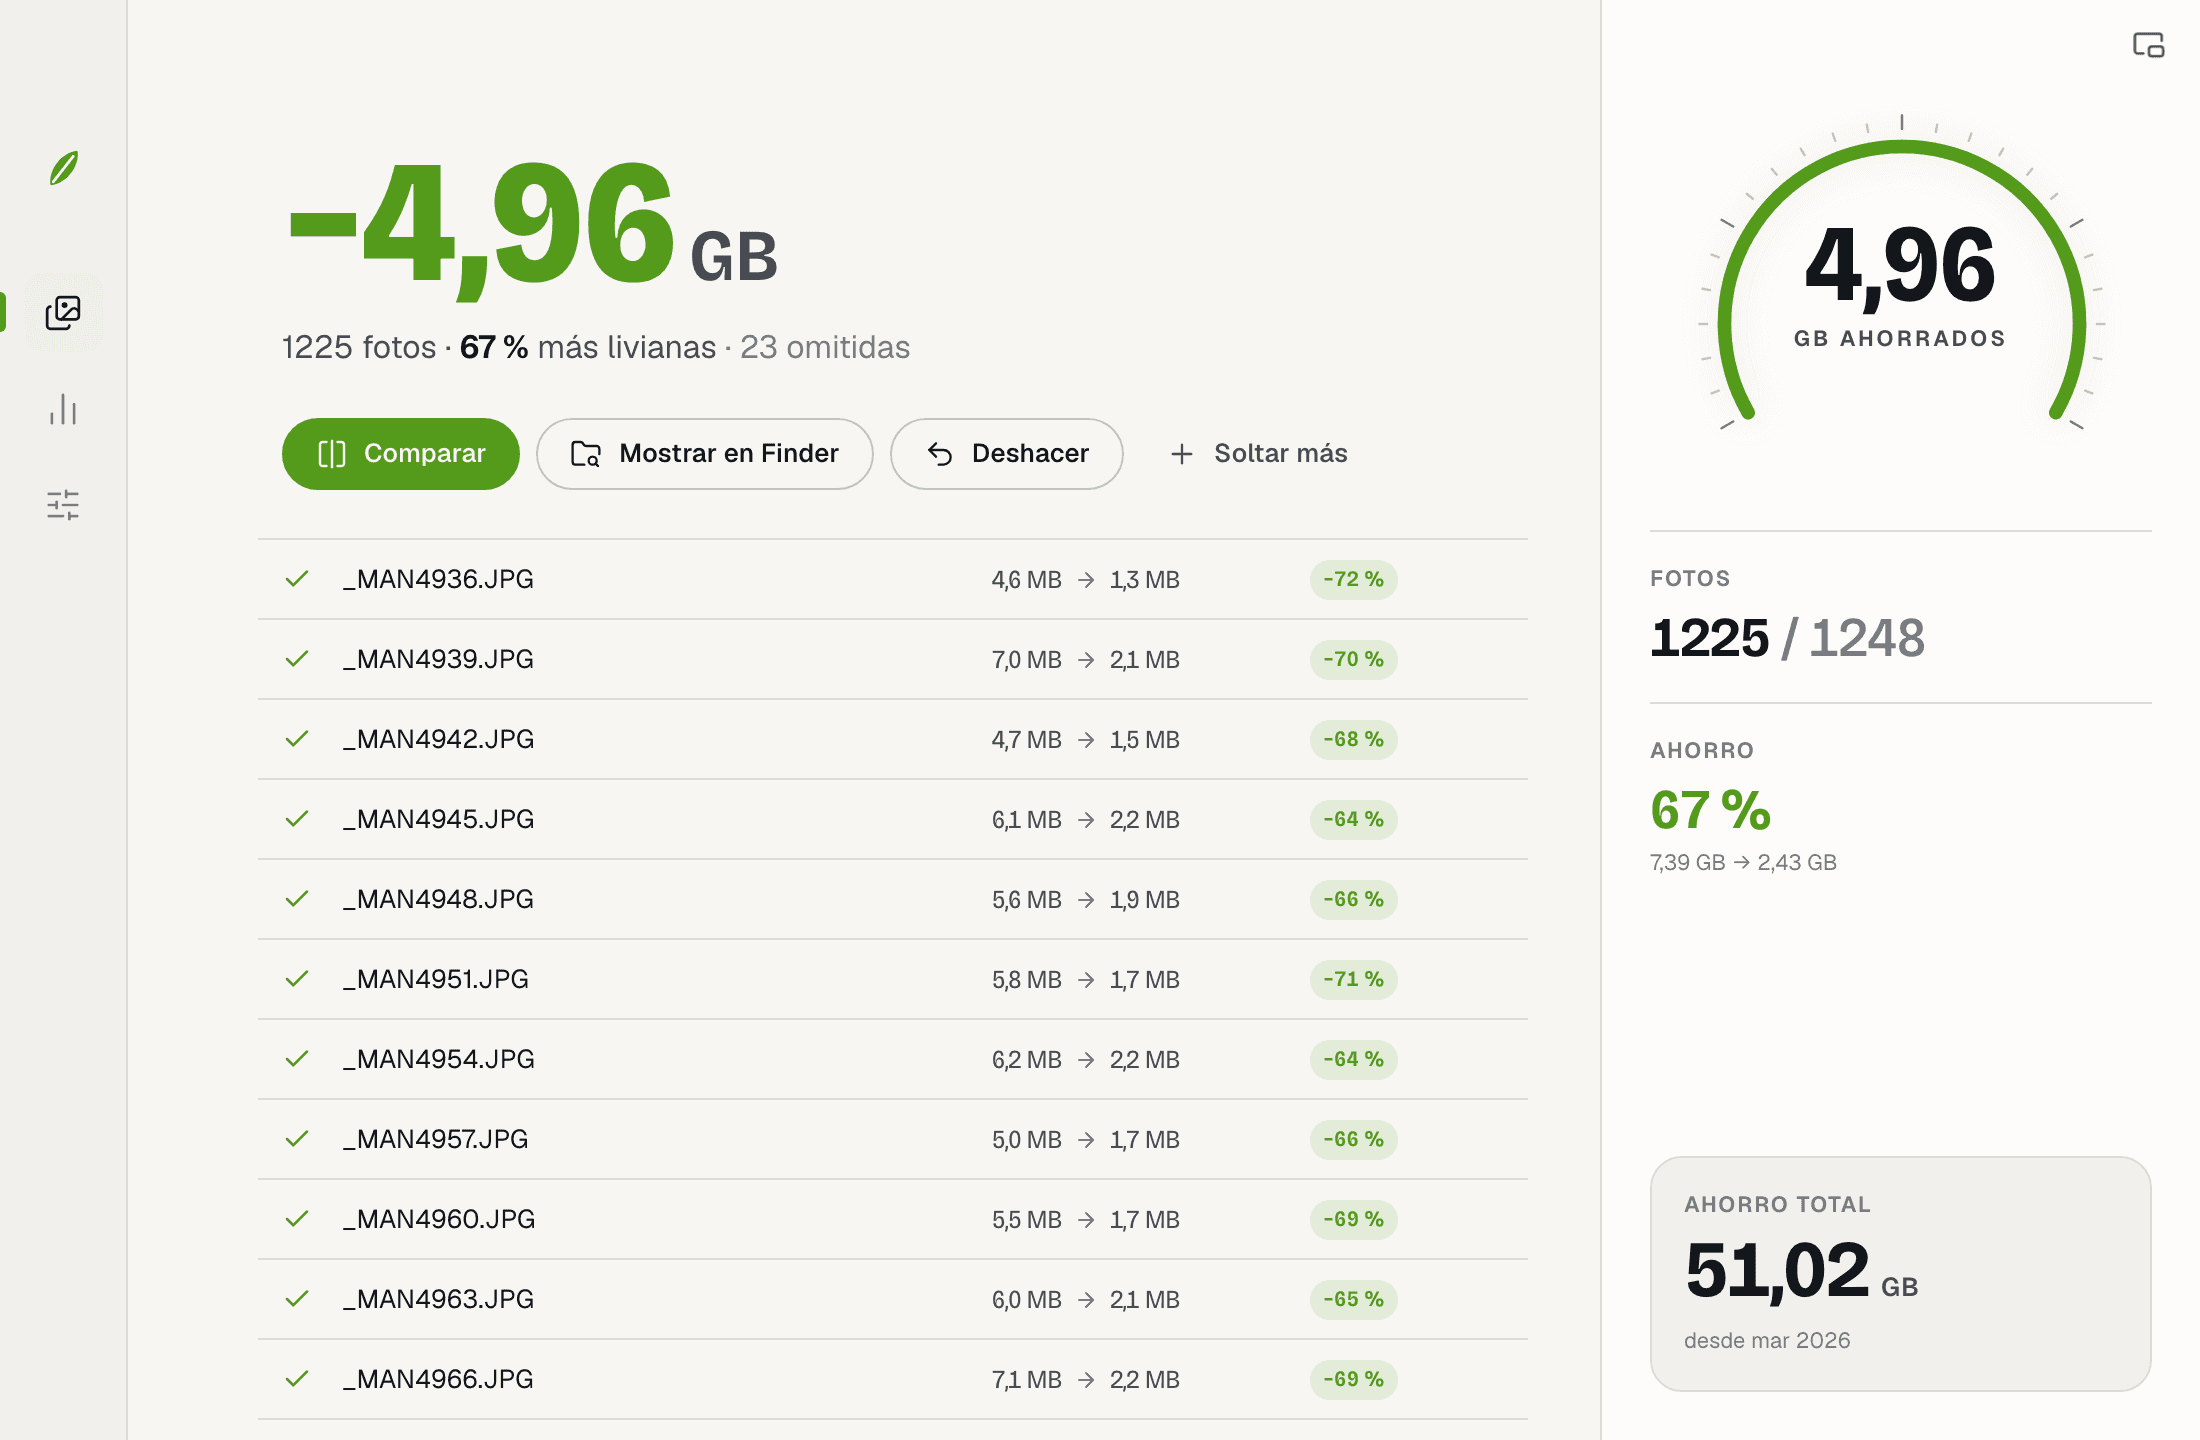This screenshot has height=1440, width=2200.
Task: Select the _MAN4951.JPG file row
Action: click(893, 979)
